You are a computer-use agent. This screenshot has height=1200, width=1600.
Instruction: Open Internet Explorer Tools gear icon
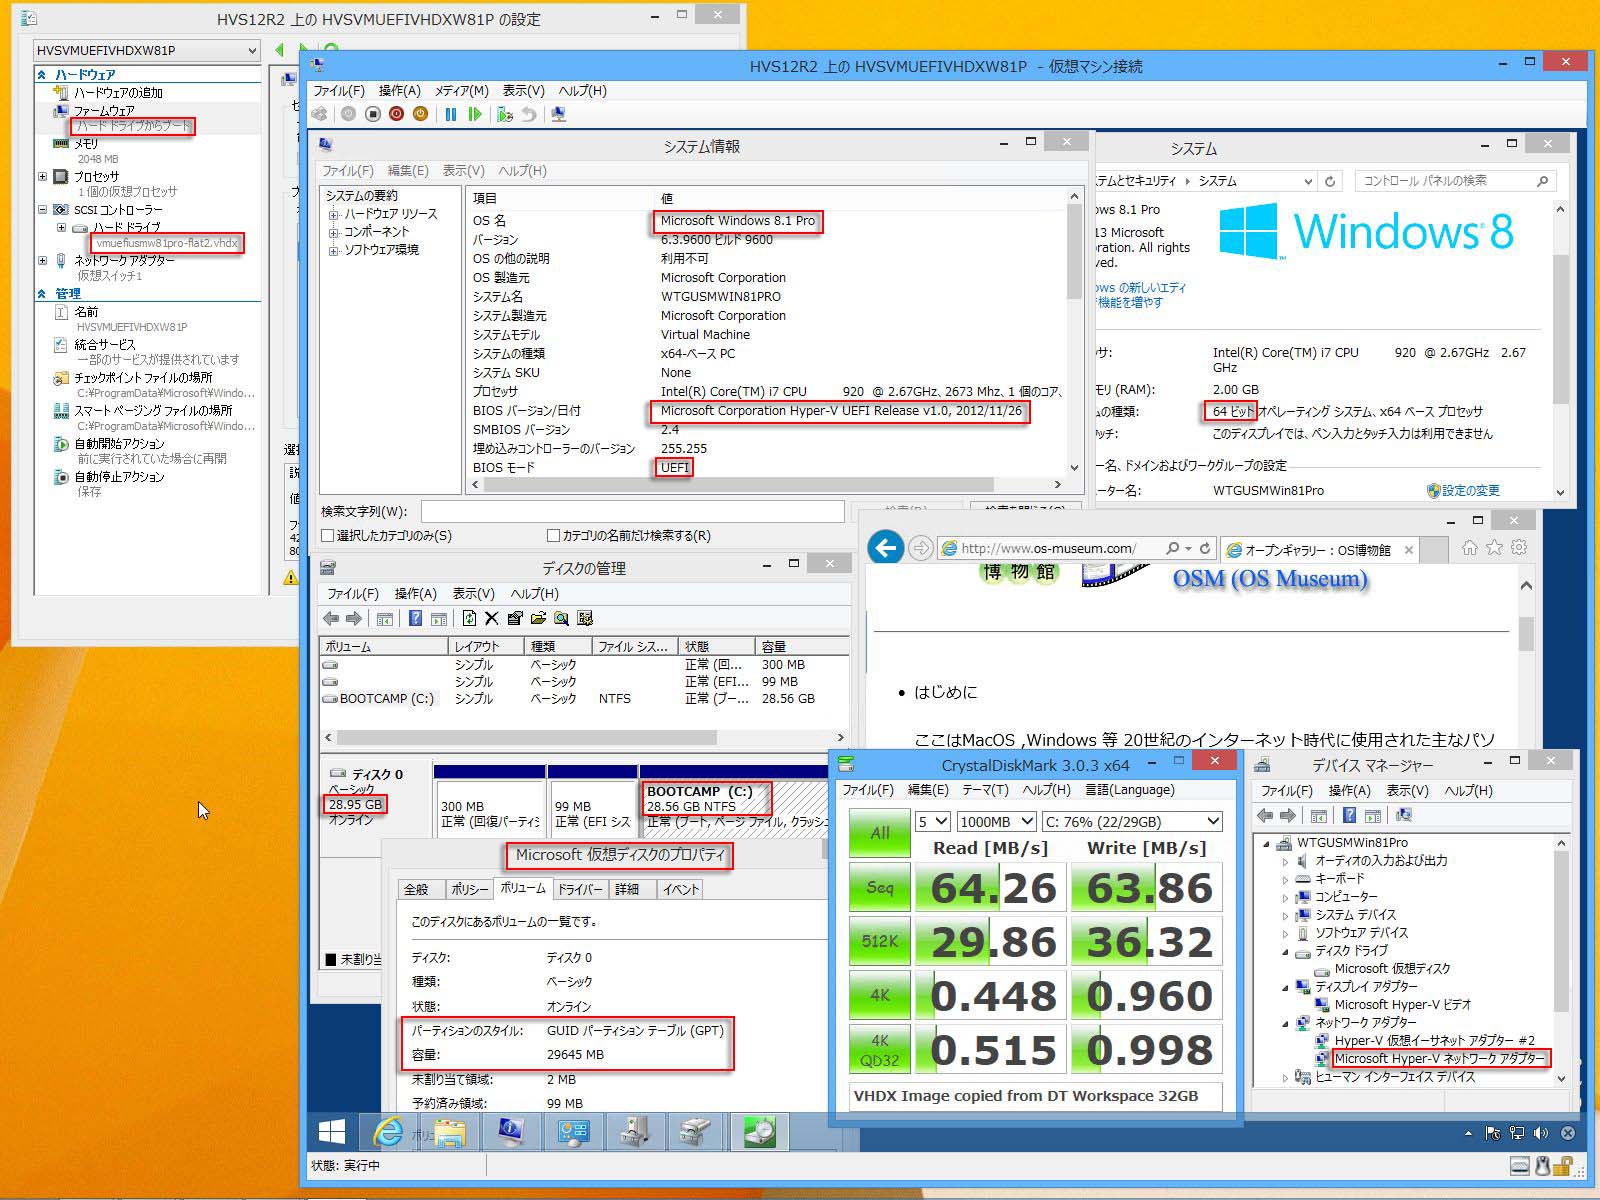pos(1519,547)
